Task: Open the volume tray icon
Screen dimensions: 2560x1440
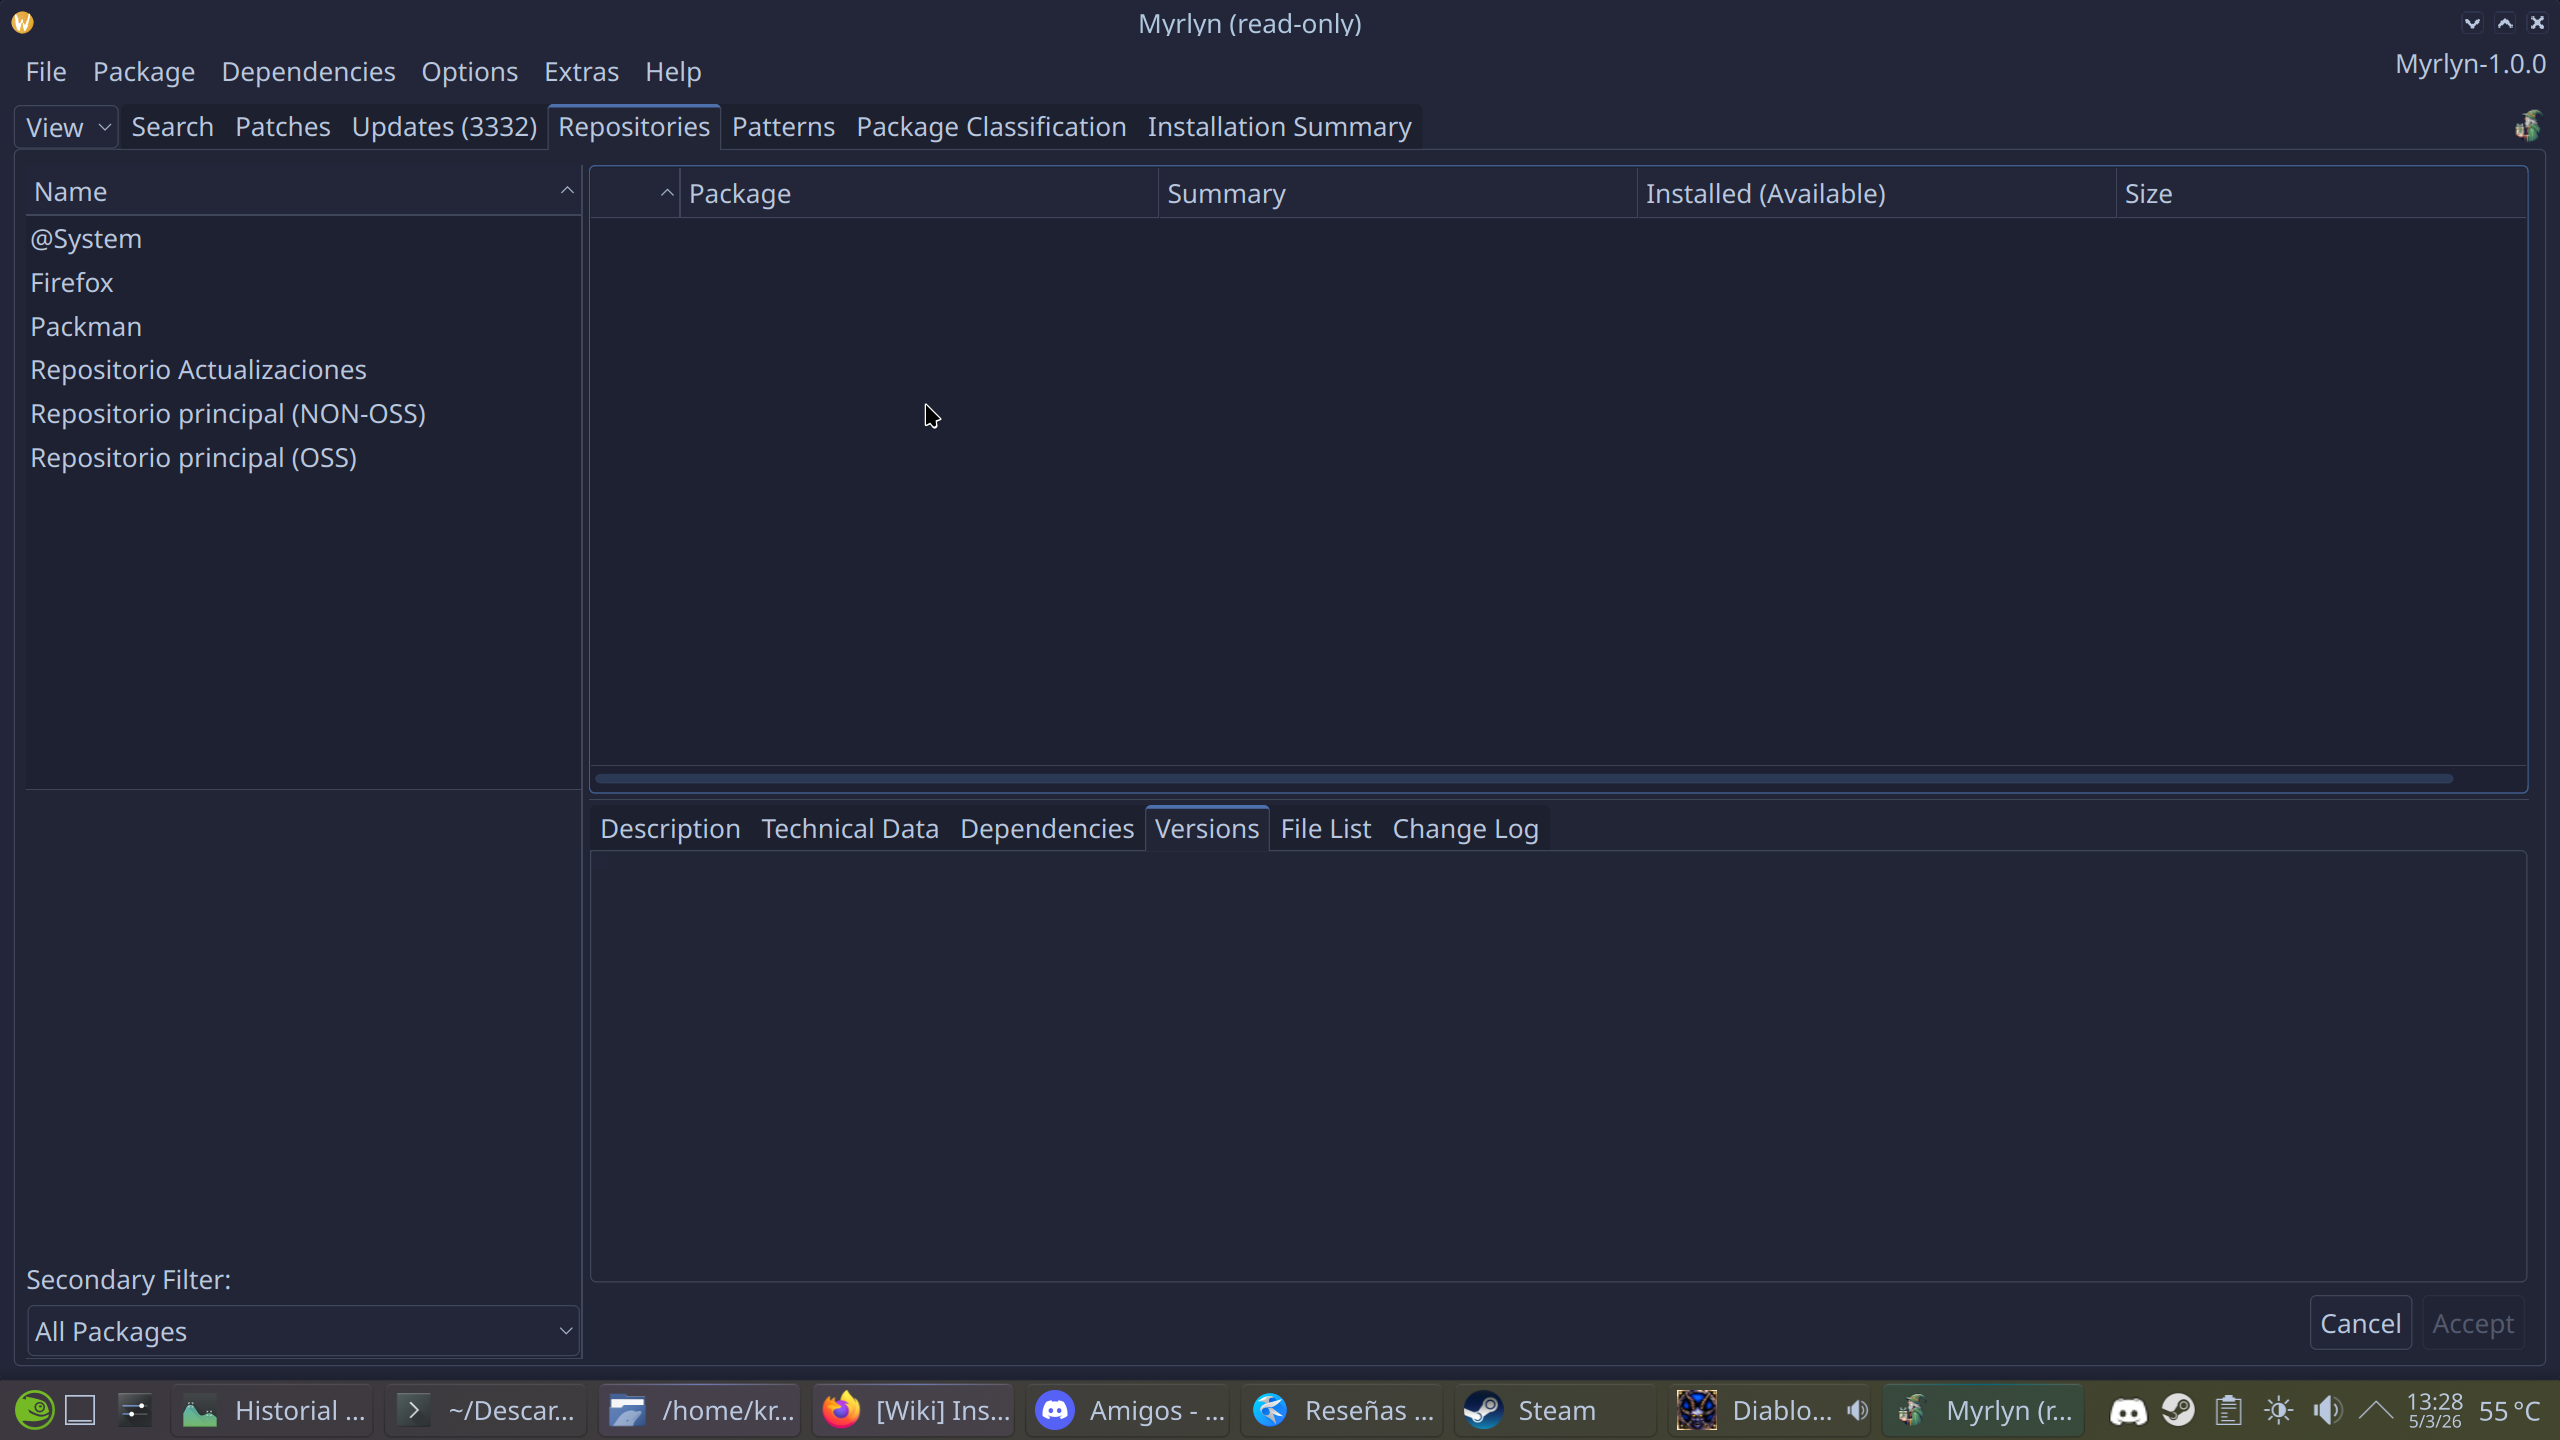Action: click(2327, 1411)
